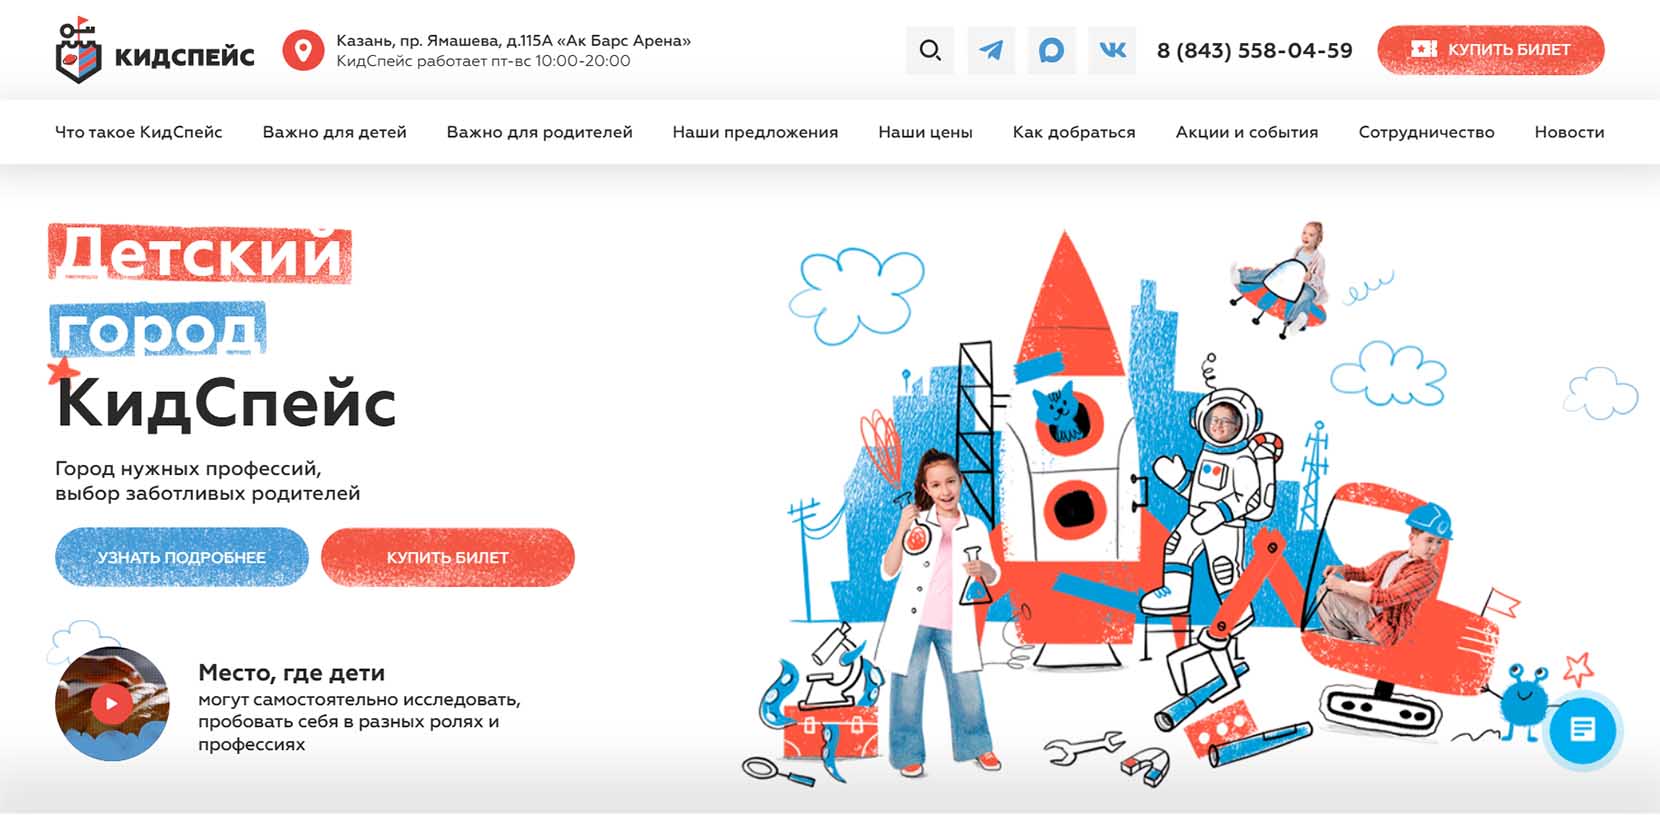
Task: Open the 'Новости' menu item
Action: (1569, 132)
